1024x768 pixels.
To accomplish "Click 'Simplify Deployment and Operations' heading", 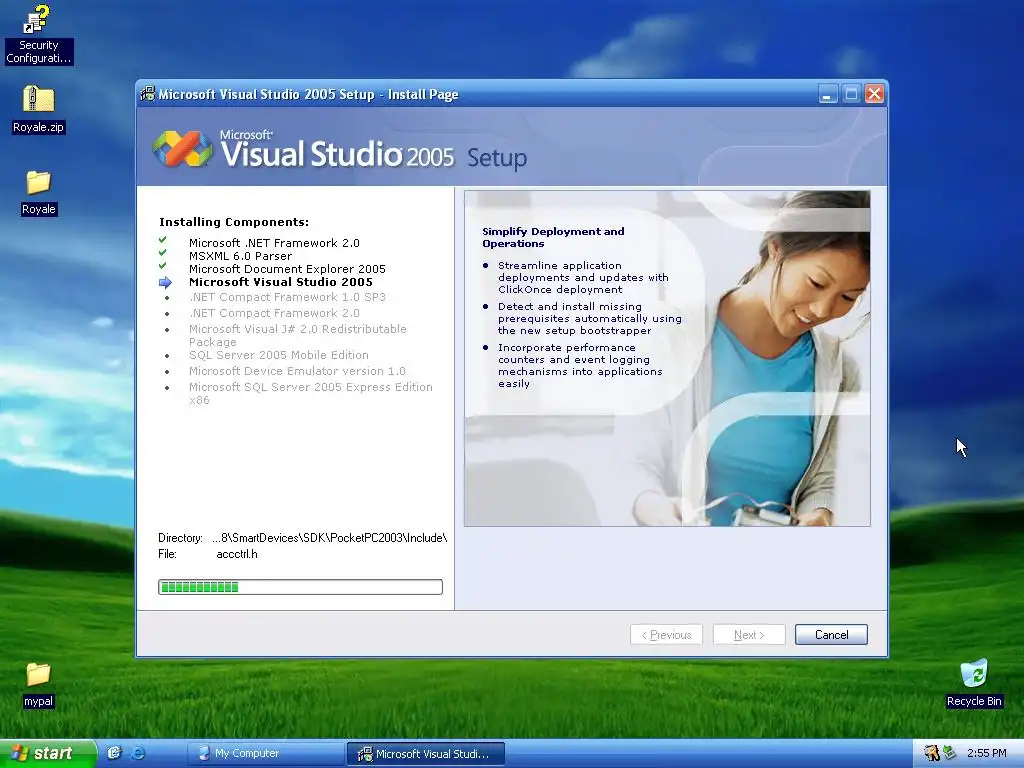I will pyautogui.click(x=553, y=237).
